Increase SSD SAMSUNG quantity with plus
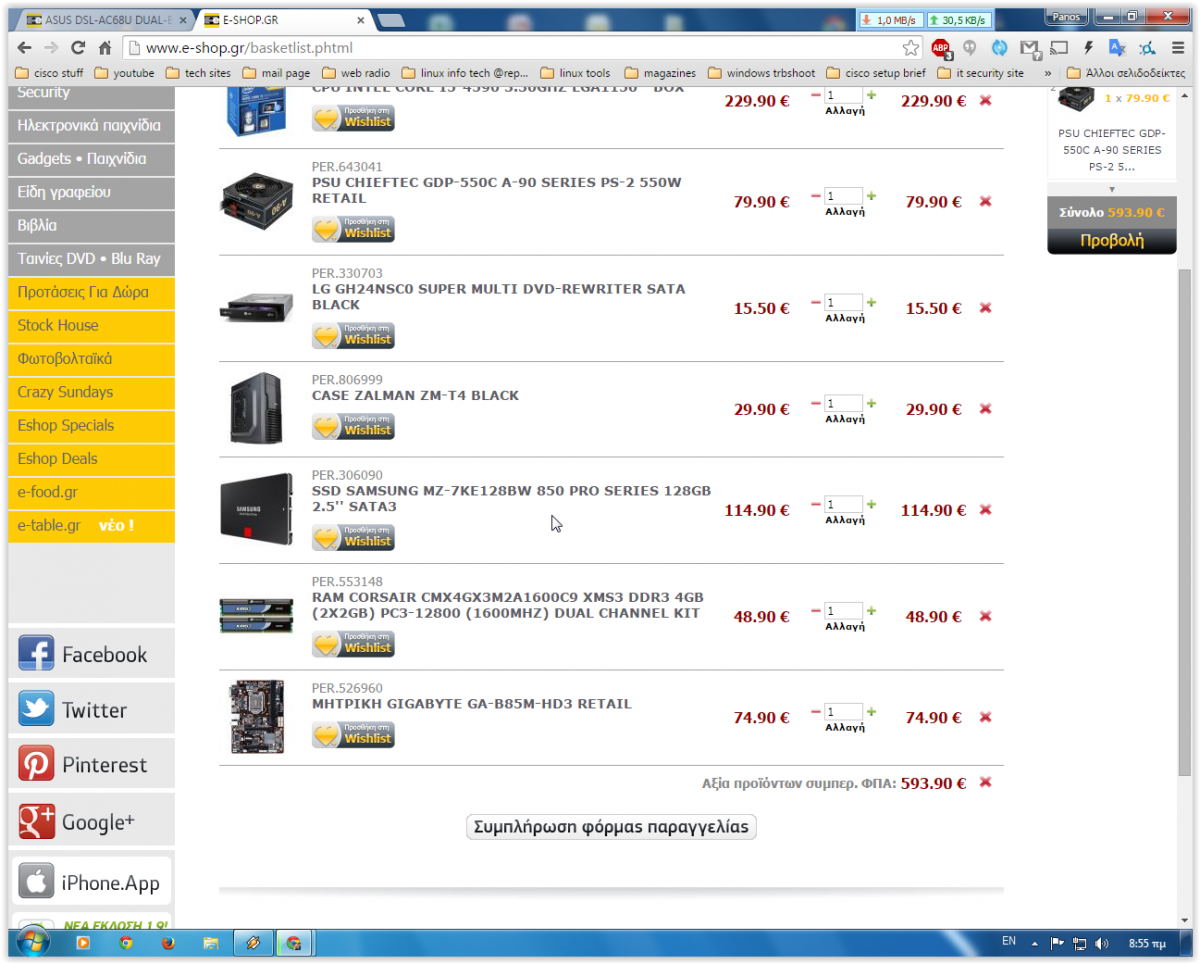 [871, 504]
